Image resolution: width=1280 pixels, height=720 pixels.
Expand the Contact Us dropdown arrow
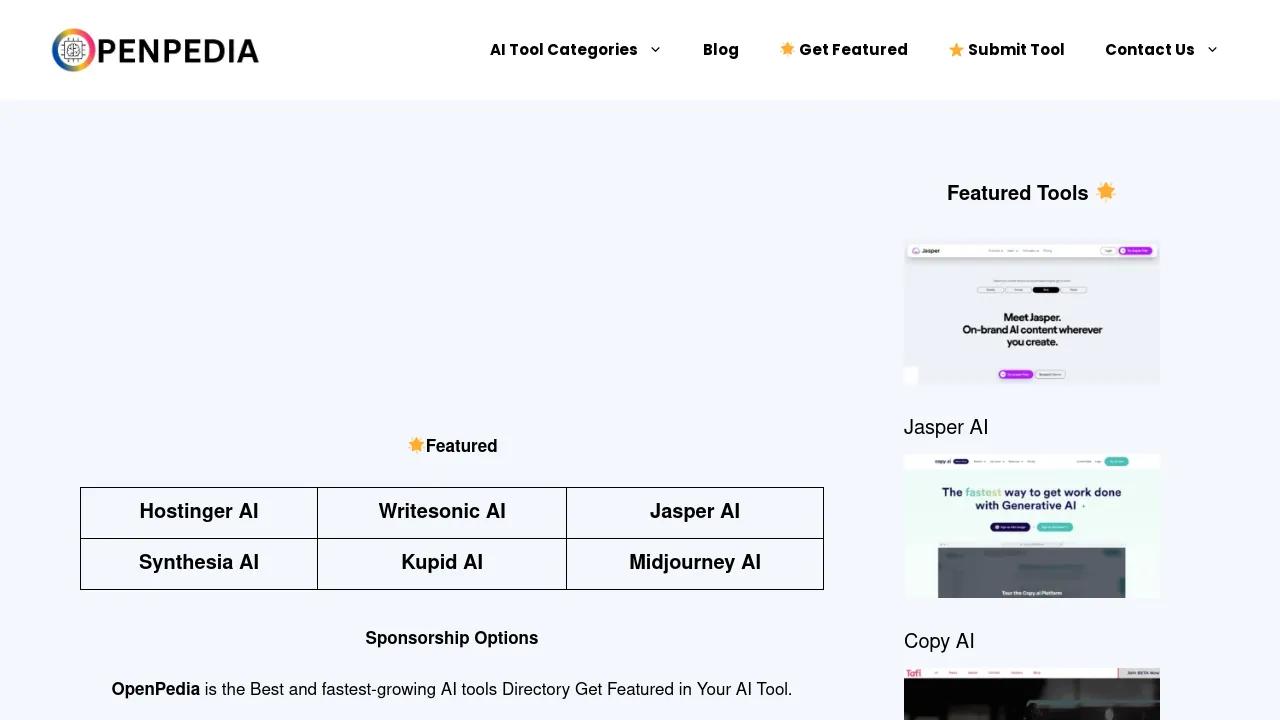1213,50
